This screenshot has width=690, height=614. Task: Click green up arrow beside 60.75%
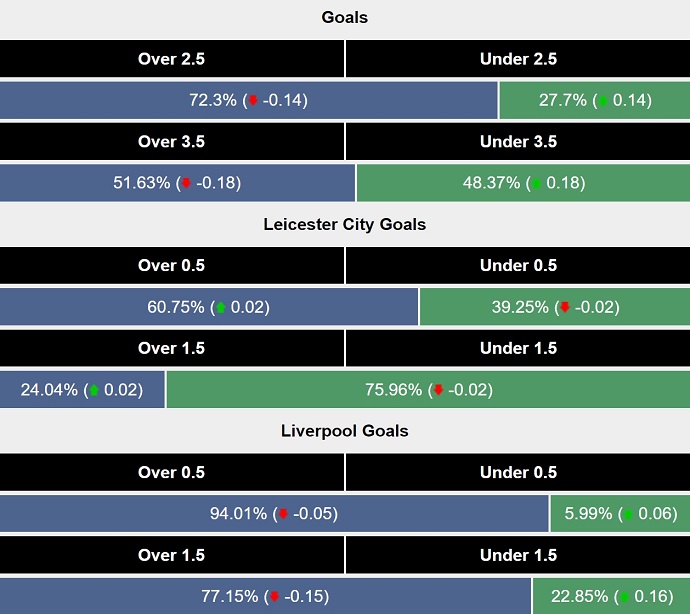point(221,307)
